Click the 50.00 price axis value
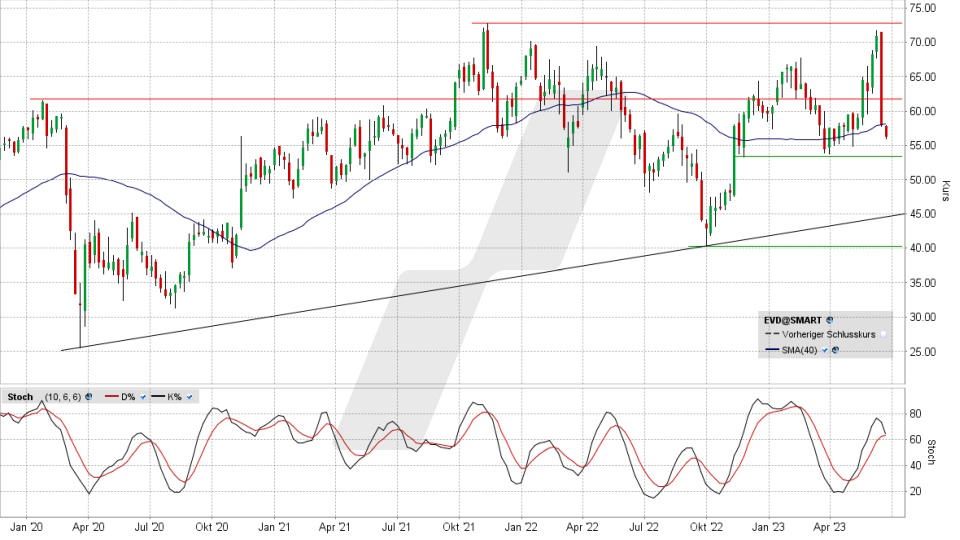The width and height of the screenshot is (960, 540). [923, 180]
